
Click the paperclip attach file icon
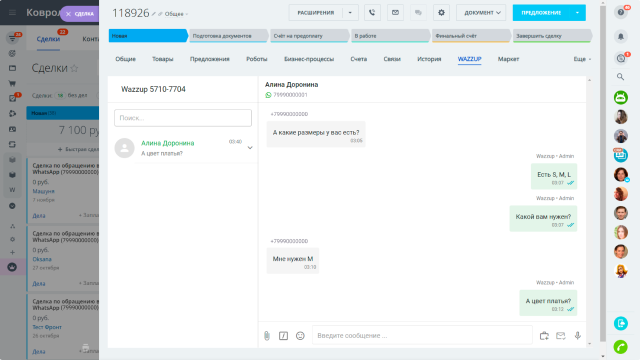[267, 336]
